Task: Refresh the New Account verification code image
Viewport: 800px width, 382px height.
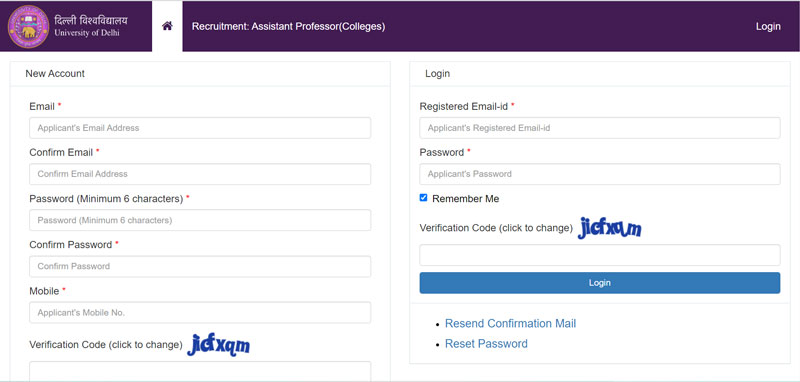Action: [x=218, y=344]
